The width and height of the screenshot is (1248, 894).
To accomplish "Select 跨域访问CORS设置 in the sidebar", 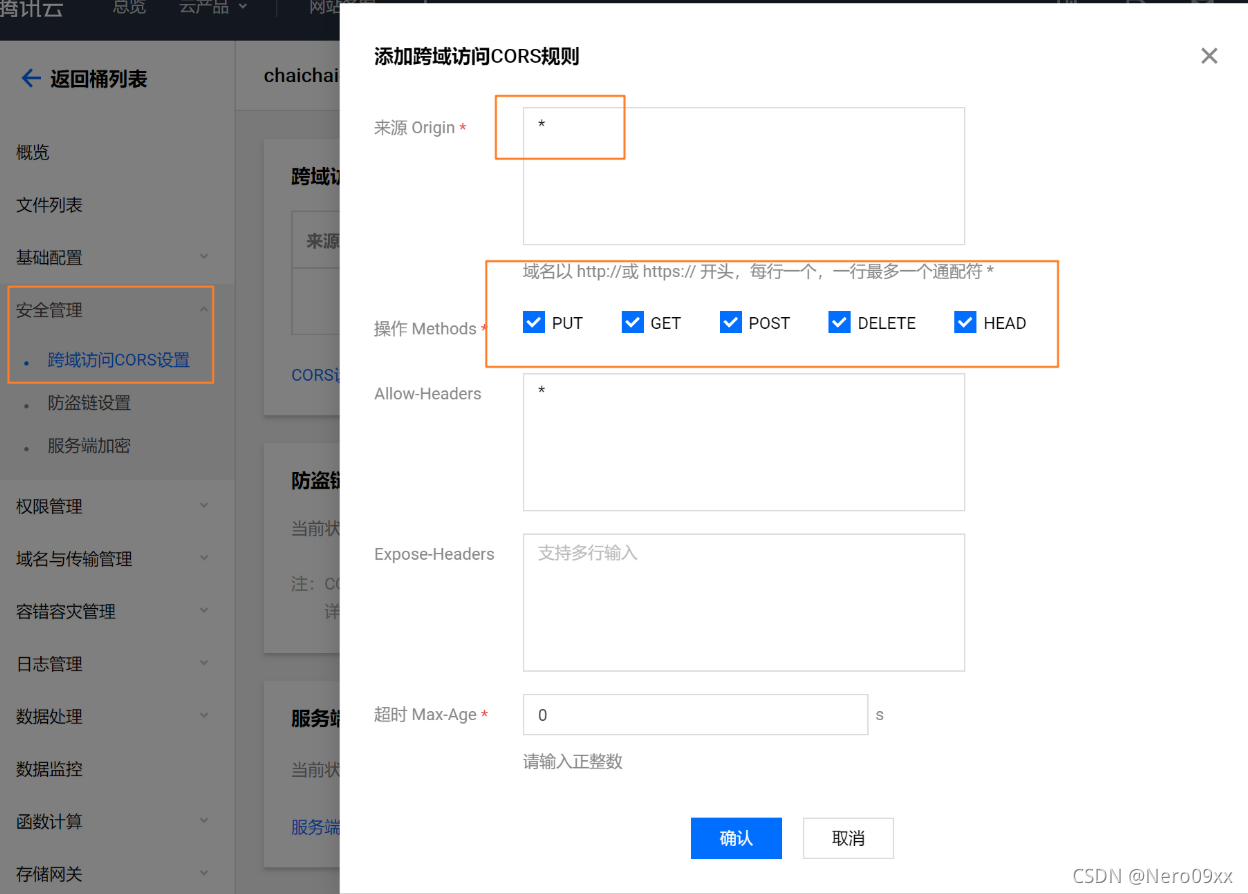I will [119, 360].
